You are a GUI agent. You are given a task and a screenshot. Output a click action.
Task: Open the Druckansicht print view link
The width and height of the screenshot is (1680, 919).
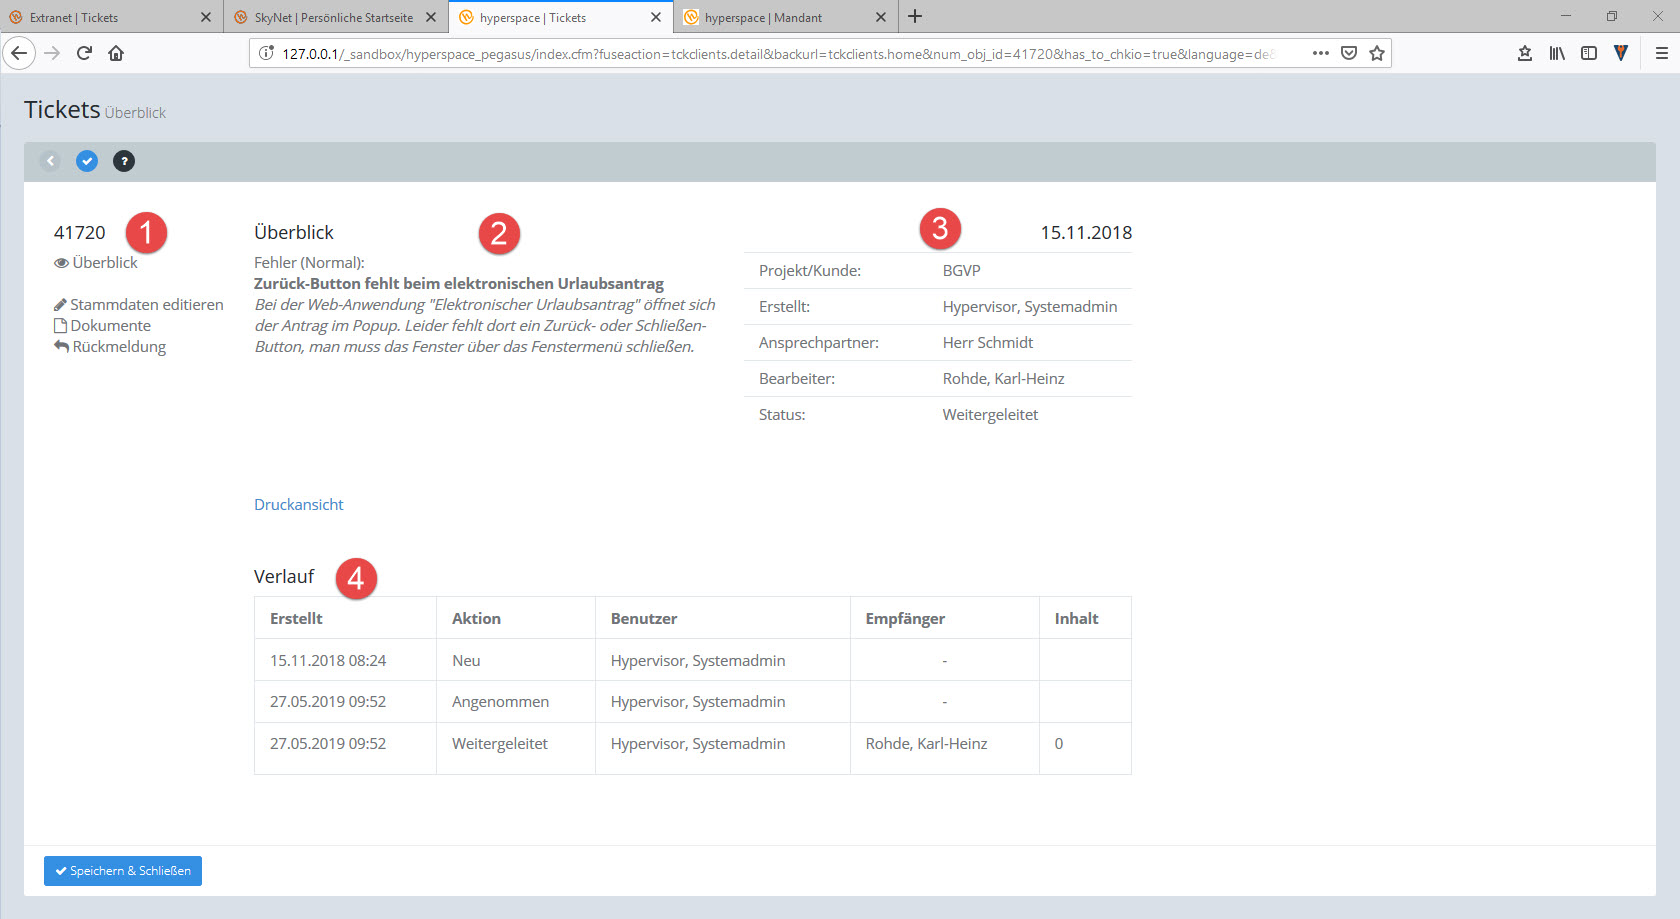298,504
